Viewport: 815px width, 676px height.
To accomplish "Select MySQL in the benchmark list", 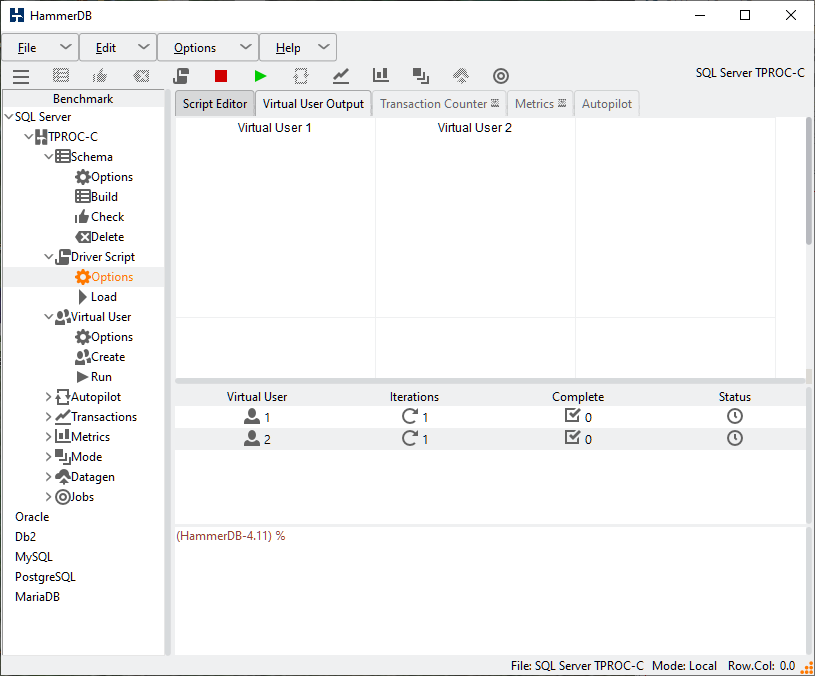I will point(34,557).
